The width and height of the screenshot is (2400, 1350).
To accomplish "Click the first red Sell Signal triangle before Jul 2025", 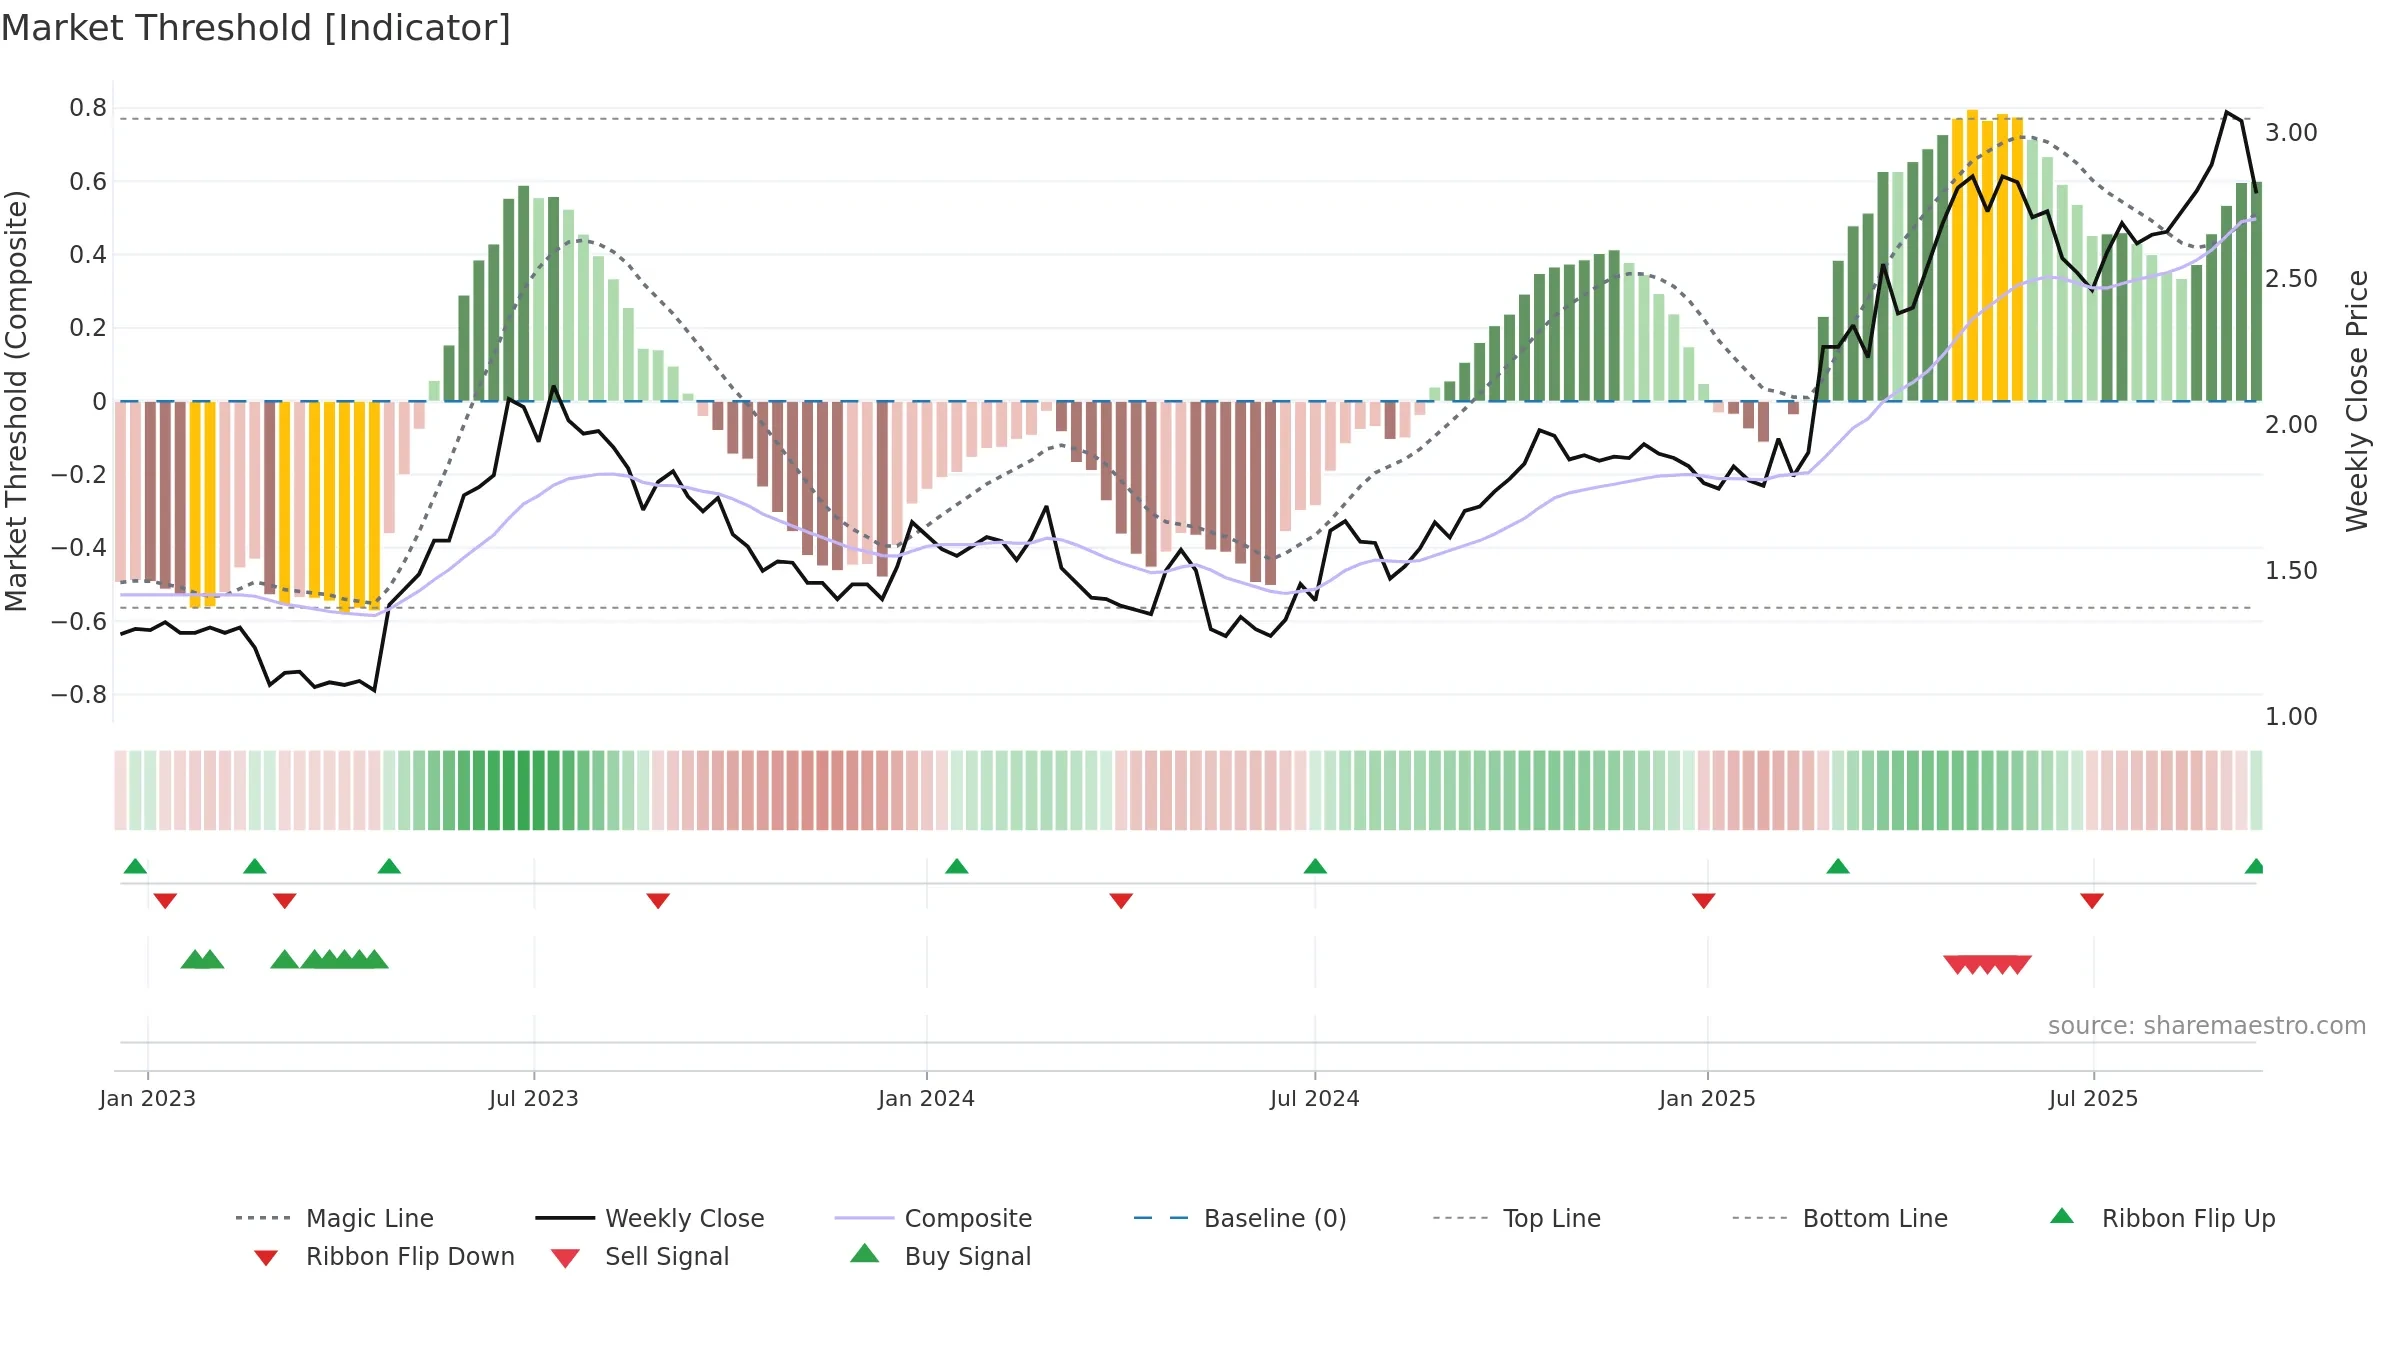I will click(x=1957, y=965).
